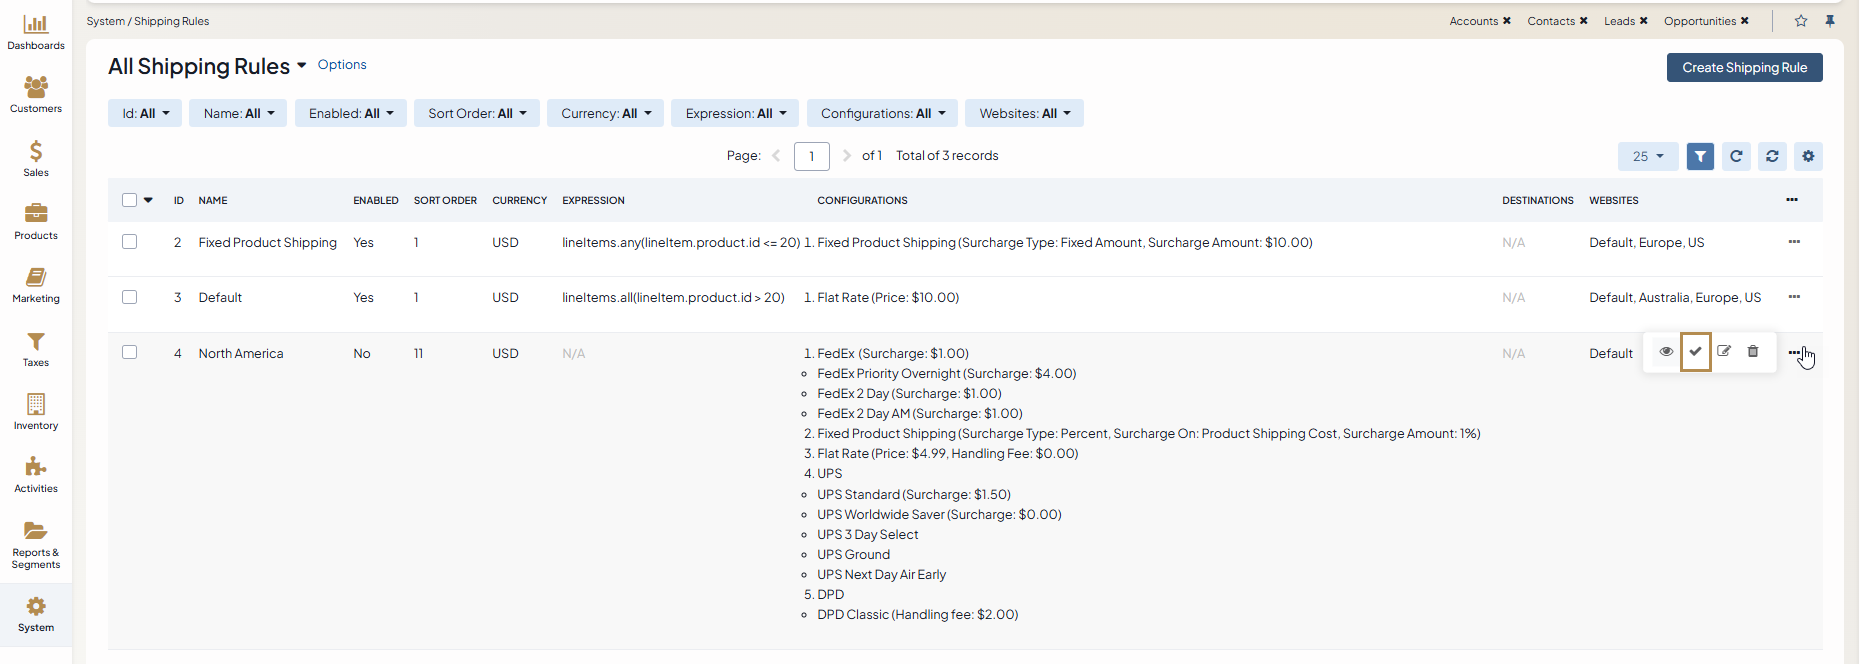Click the Options link beside page title

click(x=342, y=65)
